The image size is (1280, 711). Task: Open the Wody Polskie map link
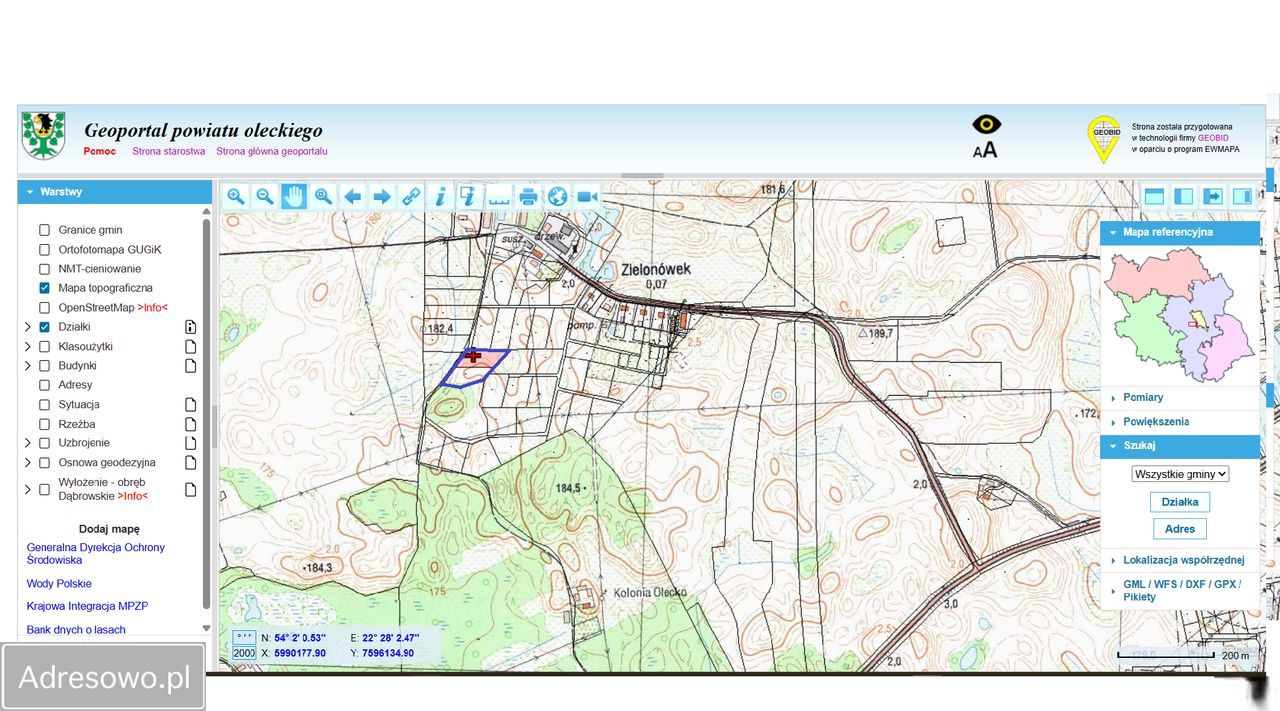click(x=59, y=584)
